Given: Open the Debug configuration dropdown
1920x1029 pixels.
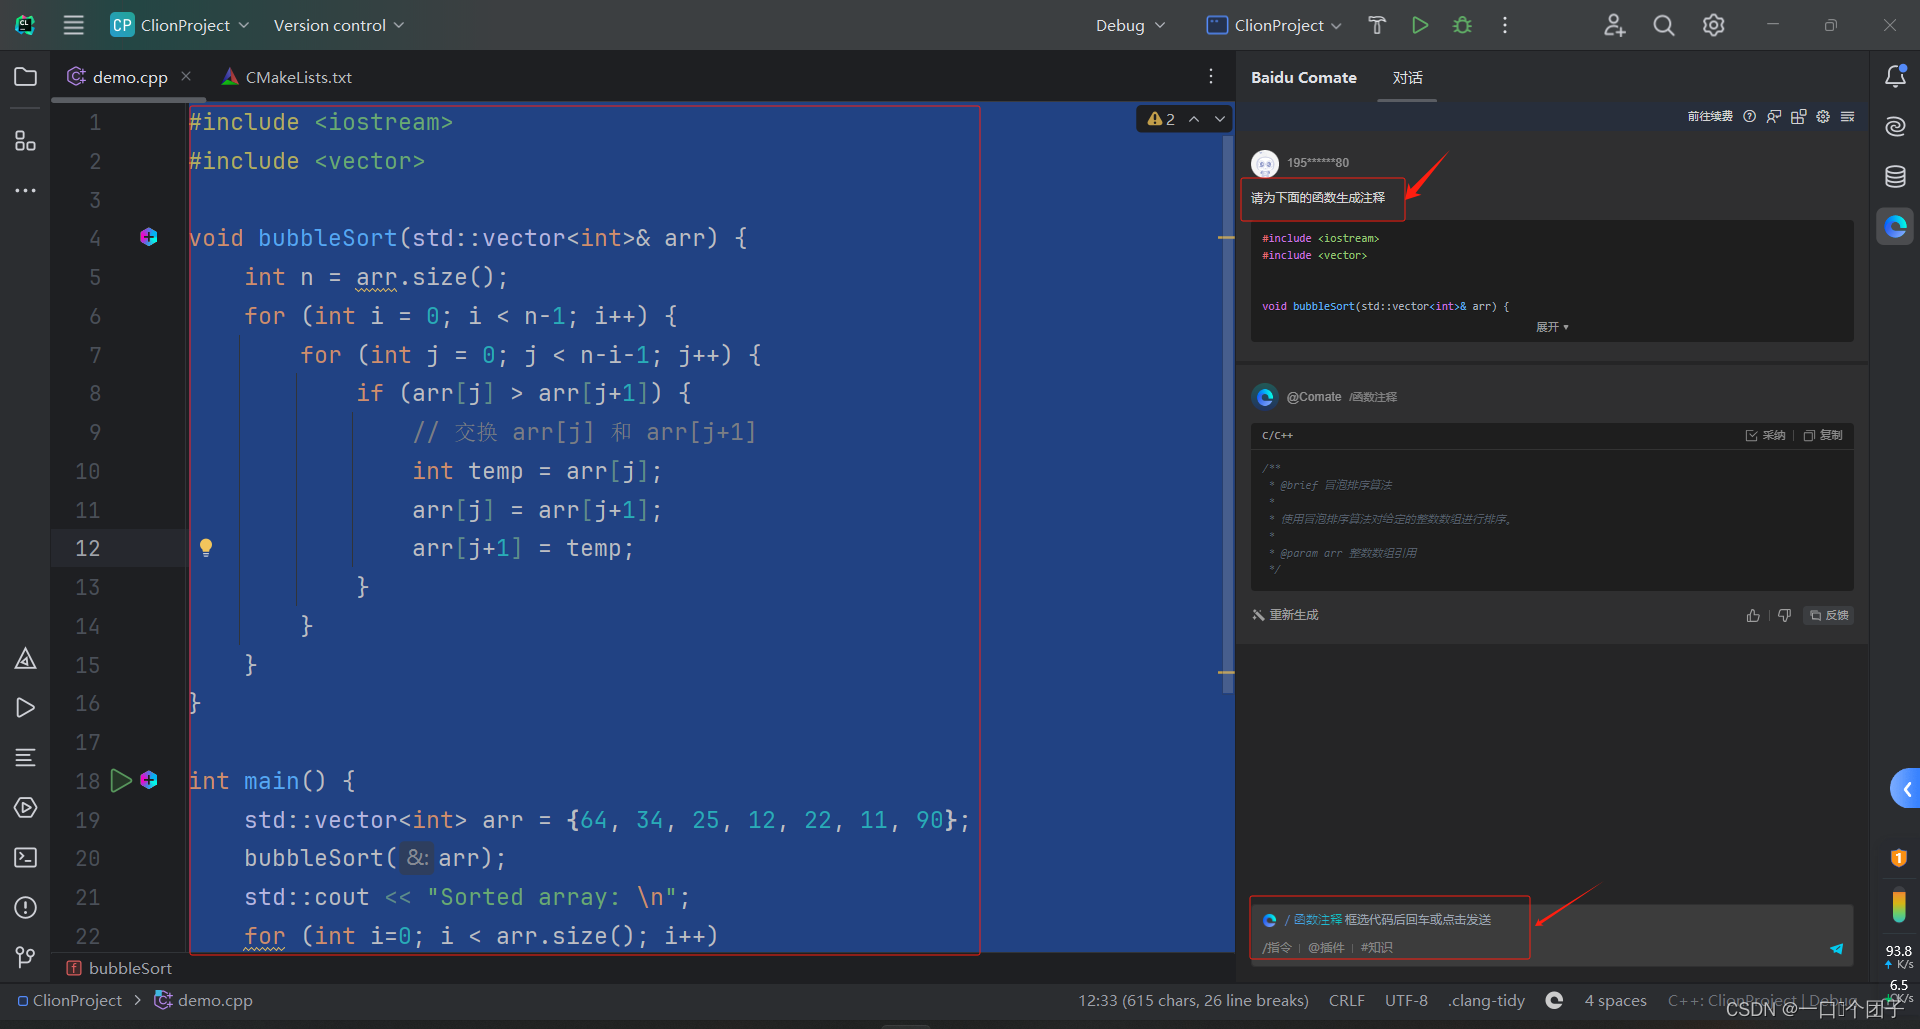Looking at the screenshot, I should click(x=1130, y=25).
